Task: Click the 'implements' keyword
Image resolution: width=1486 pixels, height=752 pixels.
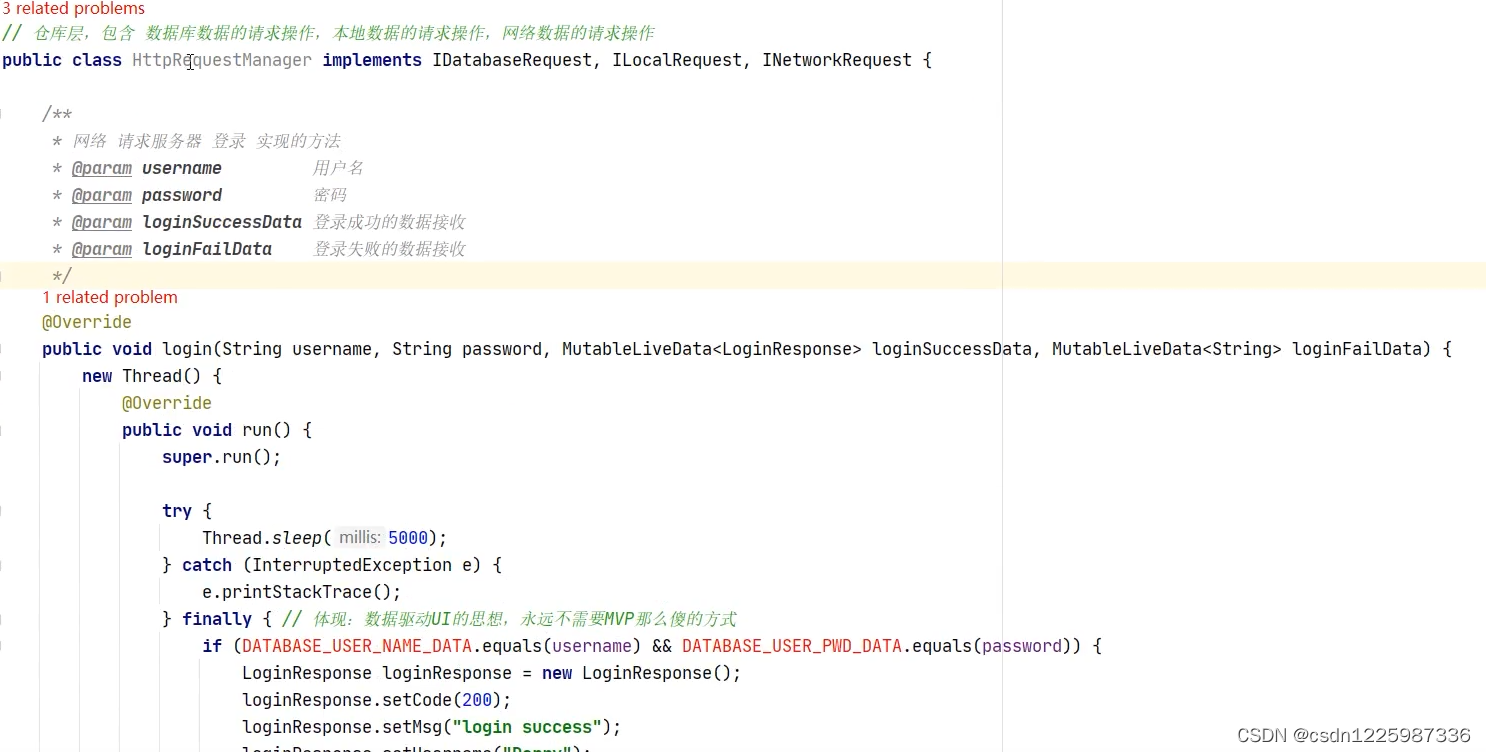Action: click(372, 60)
